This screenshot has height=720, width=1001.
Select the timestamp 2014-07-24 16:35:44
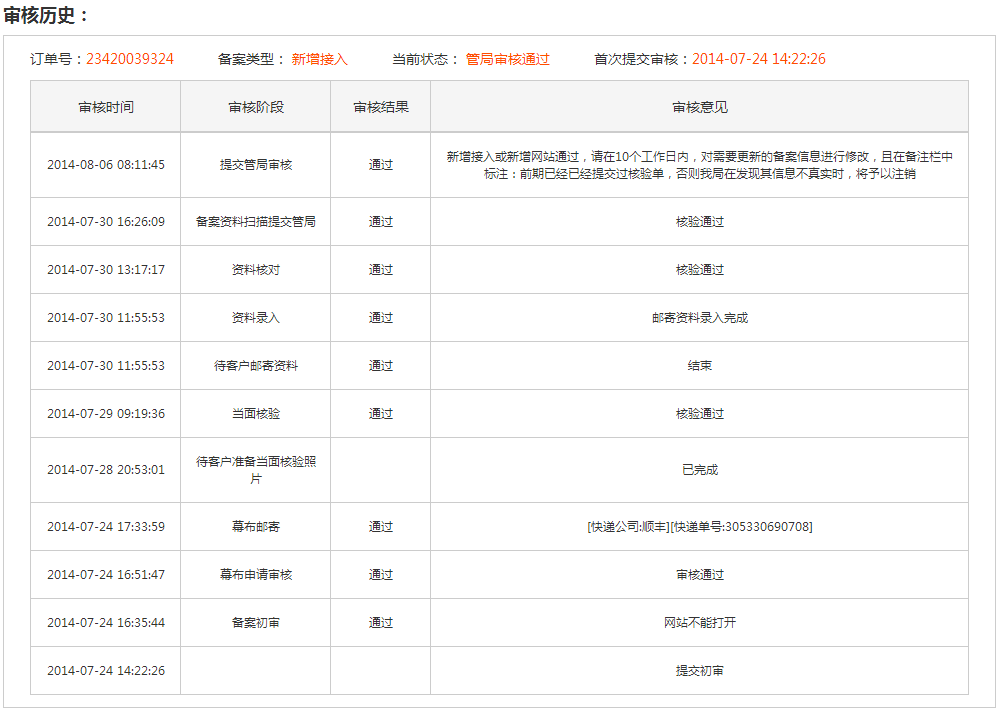tap(106, 622)
